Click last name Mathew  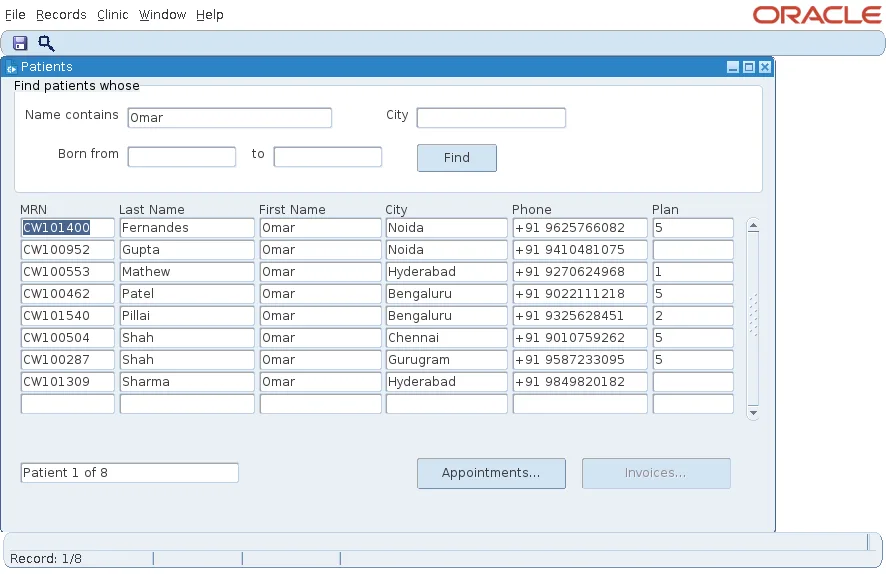coord(187,272)
